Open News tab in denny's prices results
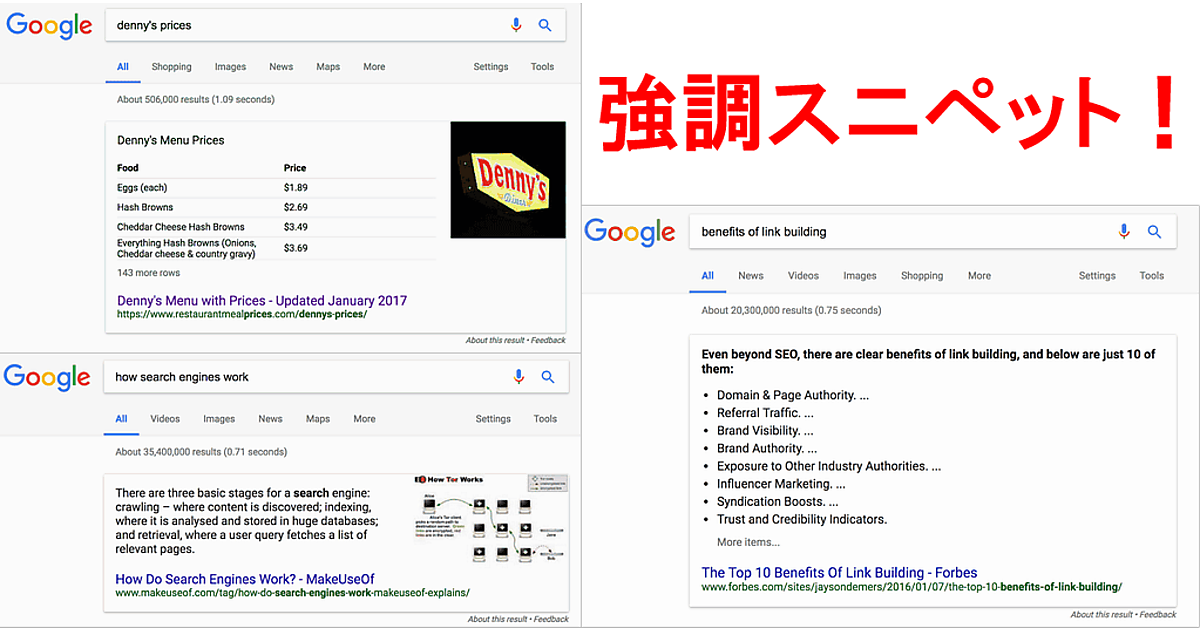The image size is (1200, 630). (x=281, y=67)
